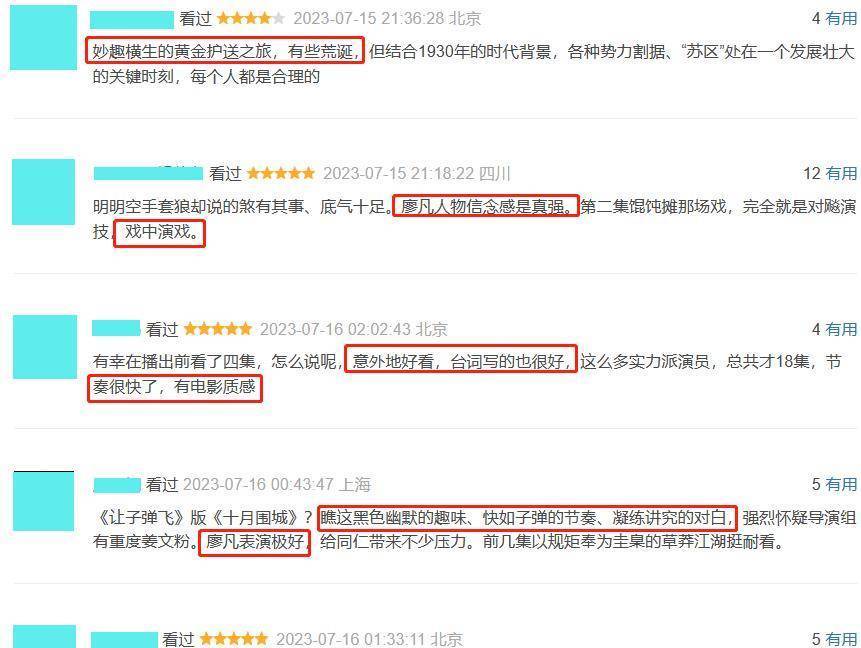861x648 pixels.
Task: Click the 4-star rating on the first review
Action: pyautogui.click(x=251, y=18)
